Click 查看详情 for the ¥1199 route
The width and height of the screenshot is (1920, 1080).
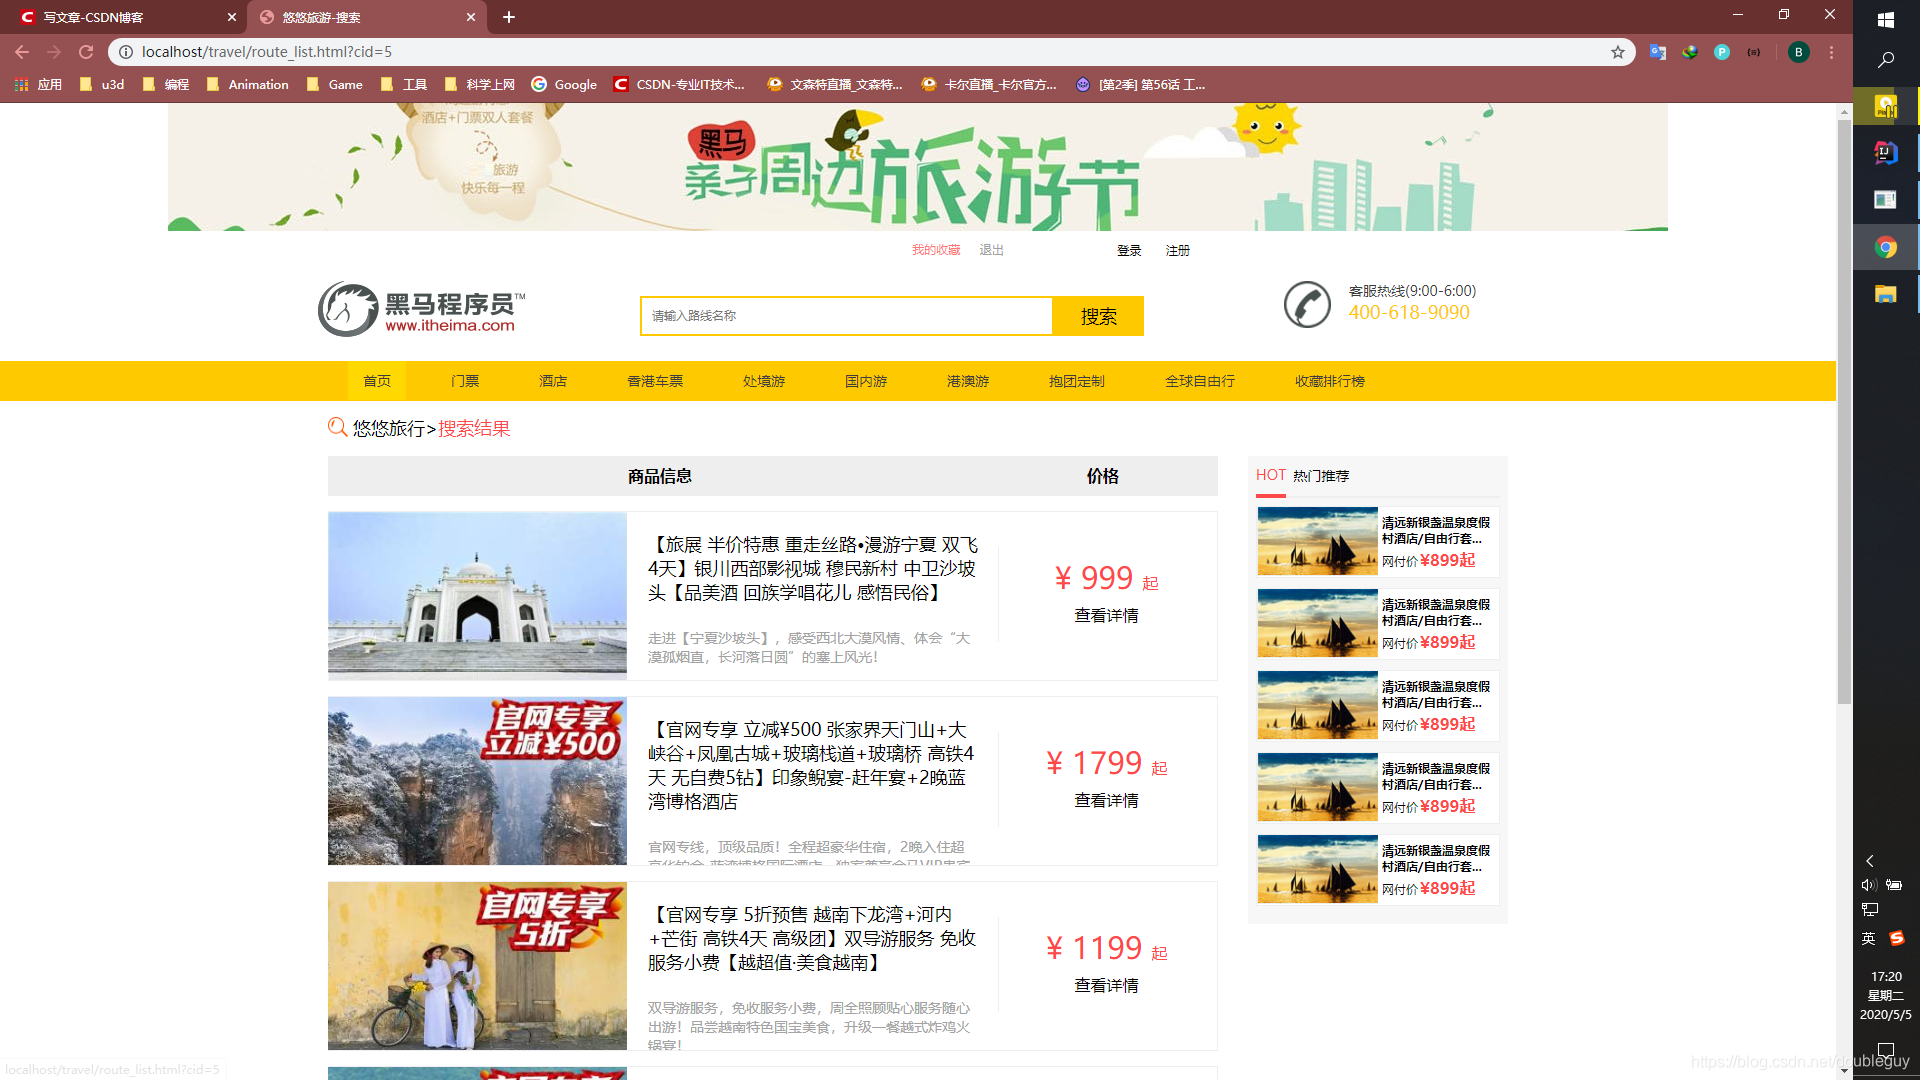click(x=1106, y=986)
